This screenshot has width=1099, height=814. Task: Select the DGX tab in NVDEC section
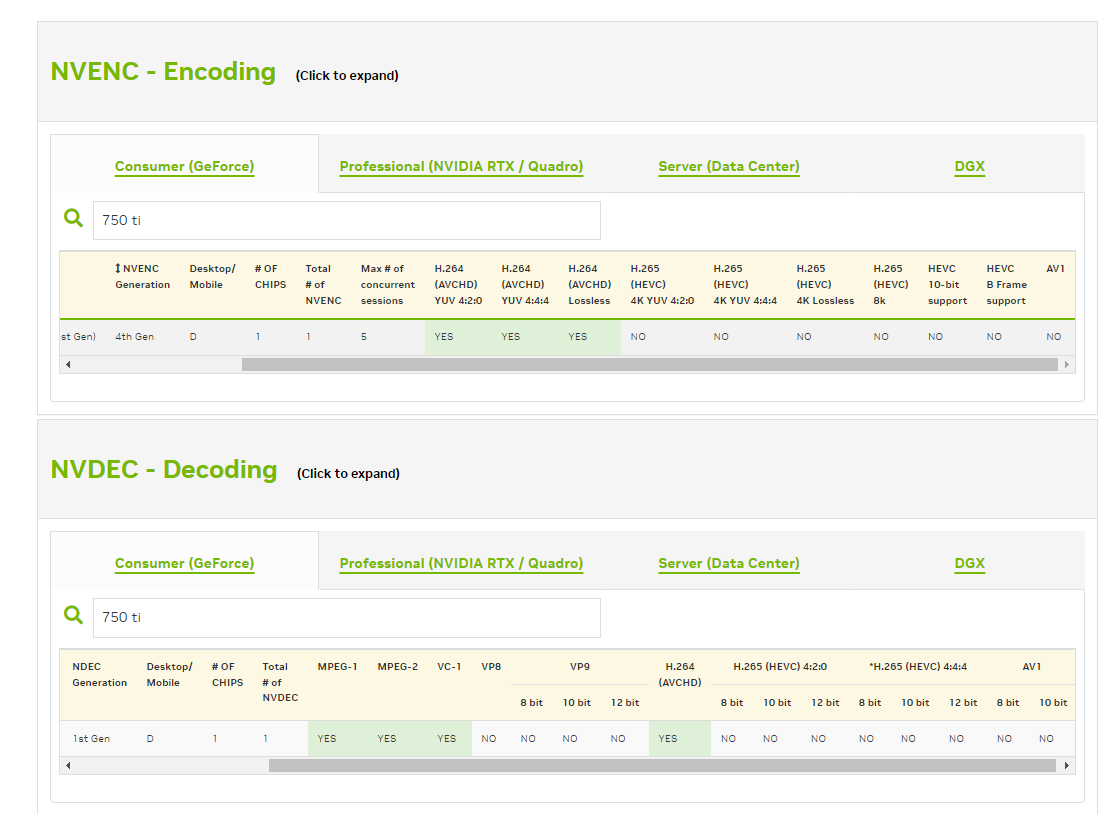click(x=969, y=564)
